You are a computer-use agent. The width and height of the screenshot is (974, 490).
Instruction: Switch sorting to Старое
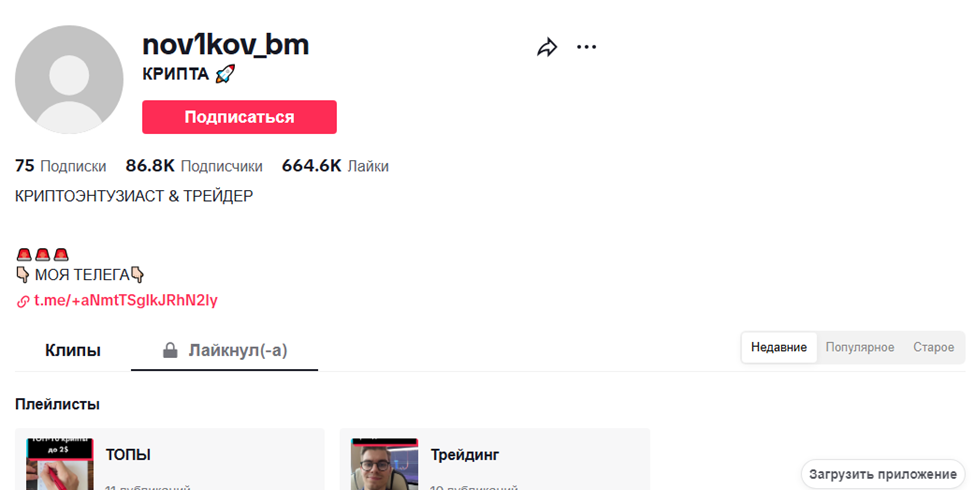pyautogui.click(x=933, y=347)
